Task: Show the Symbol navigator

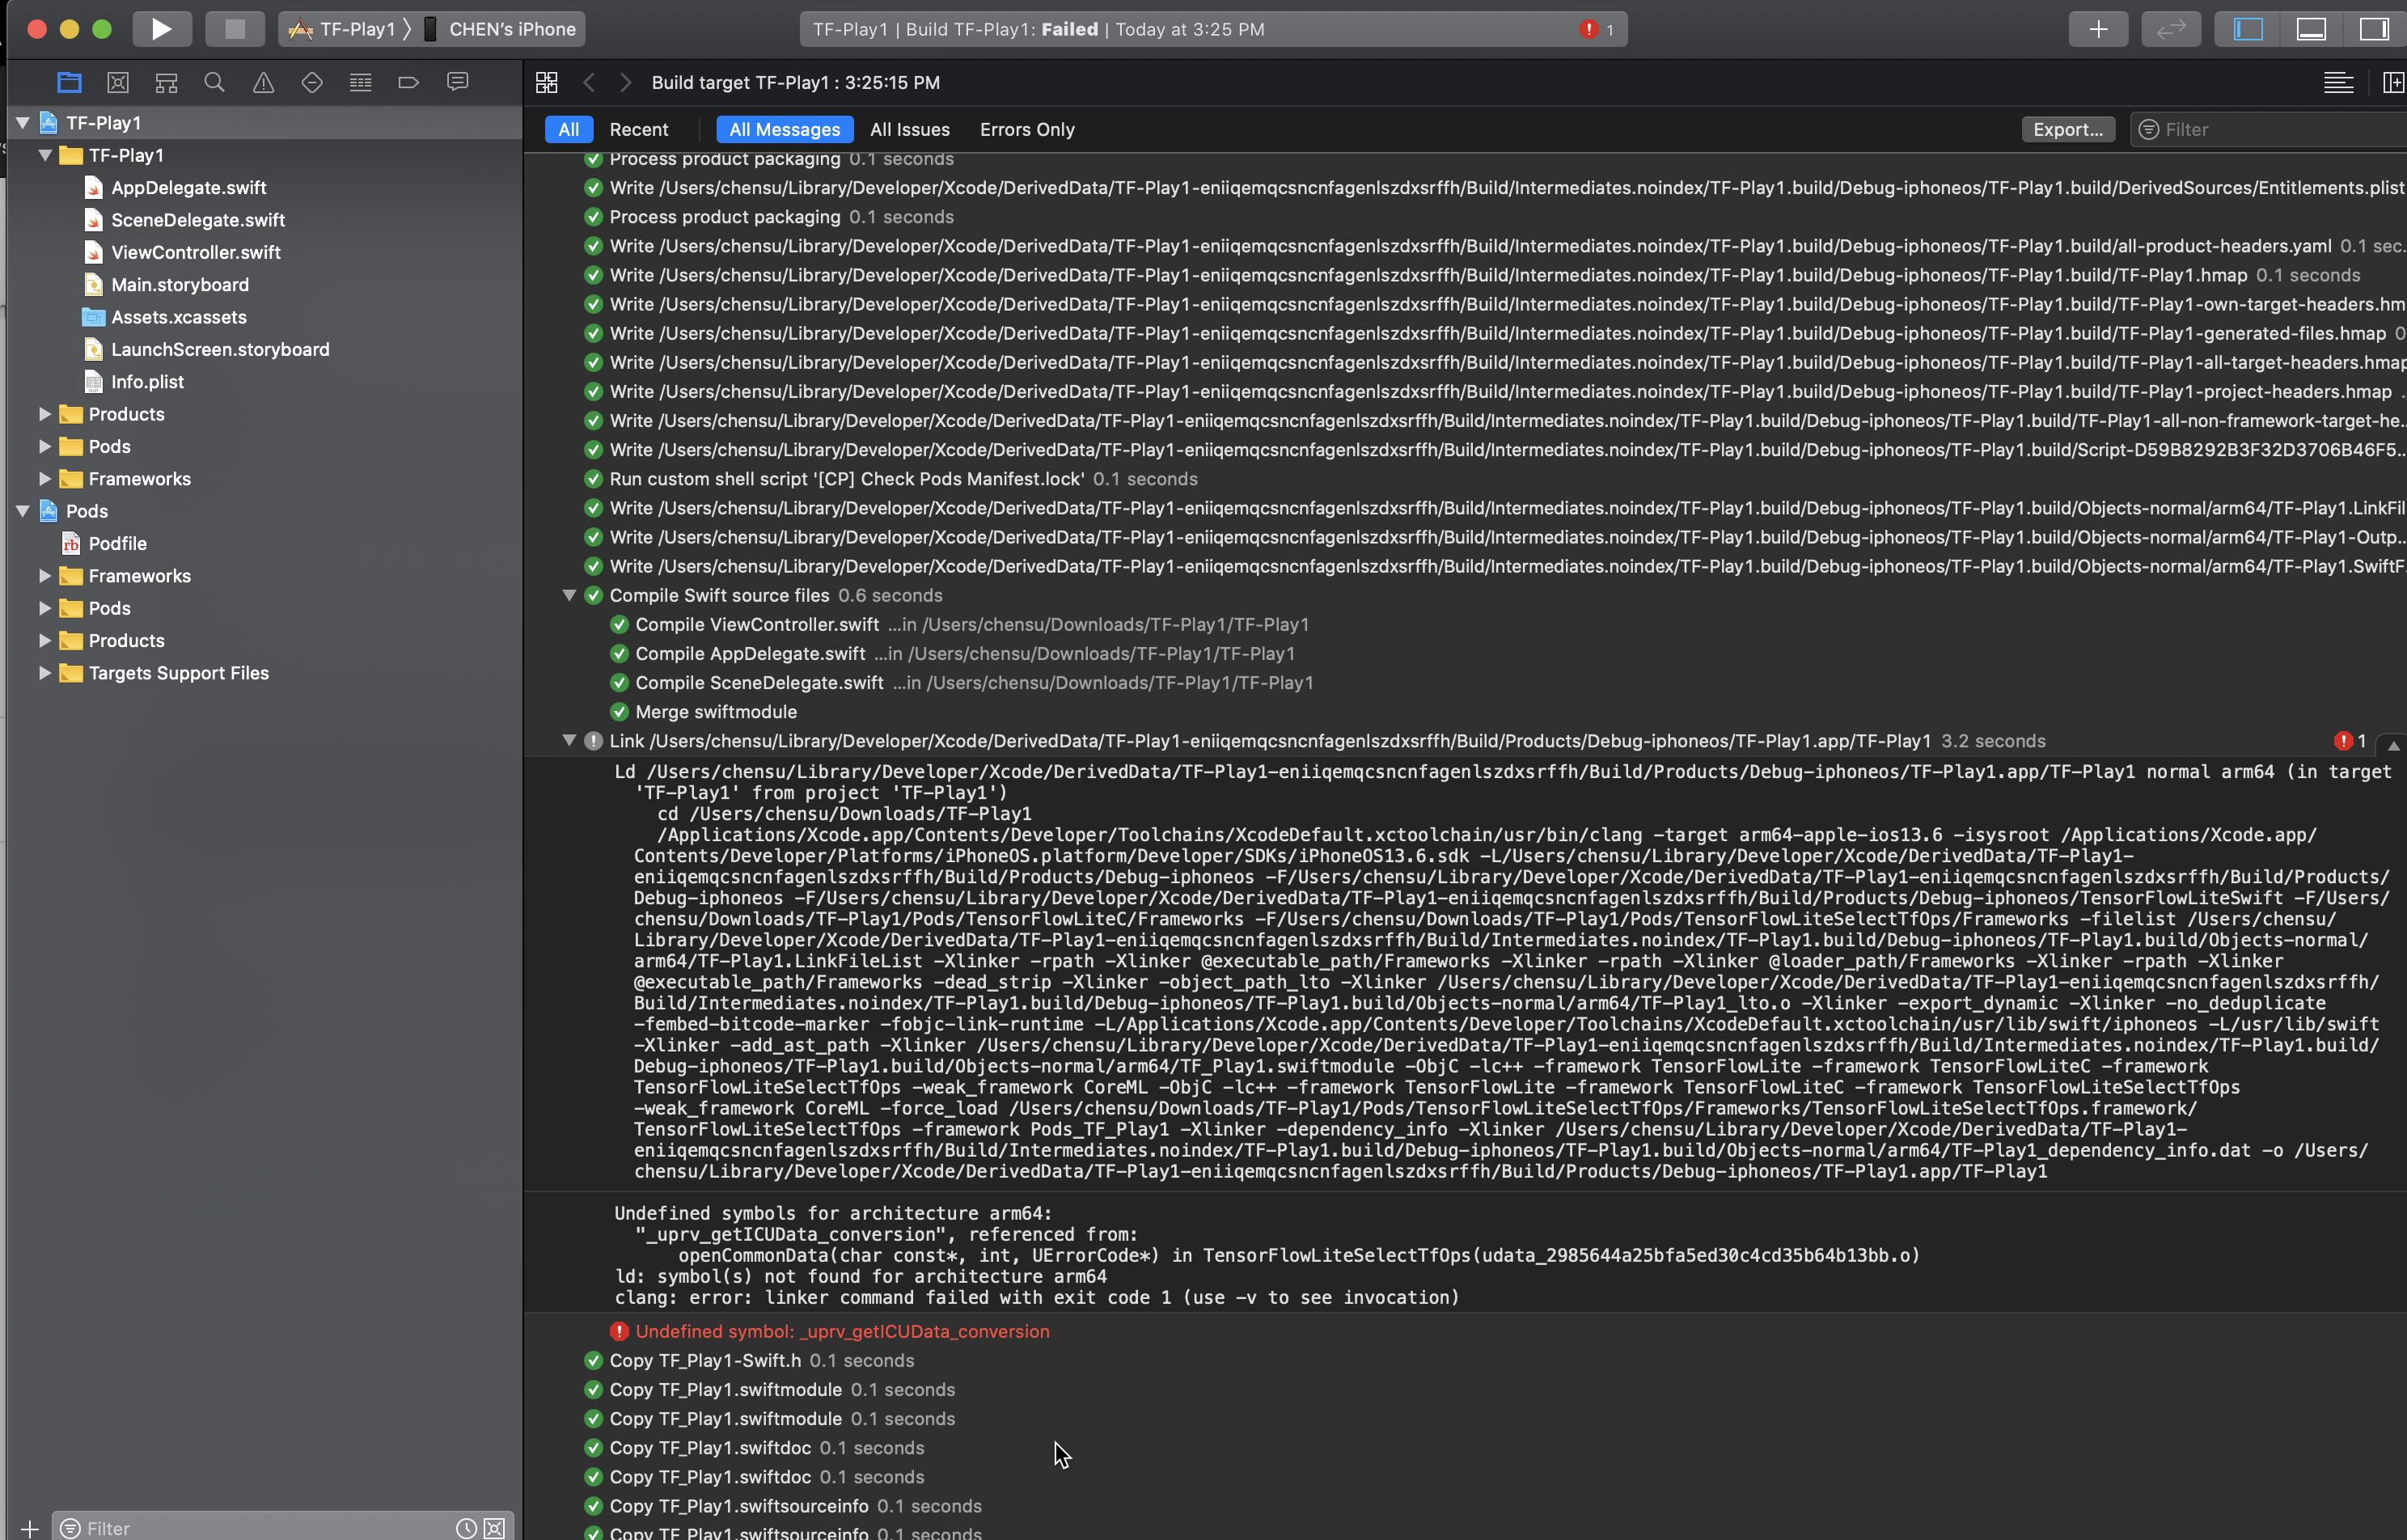Action: tap(167, 82)
